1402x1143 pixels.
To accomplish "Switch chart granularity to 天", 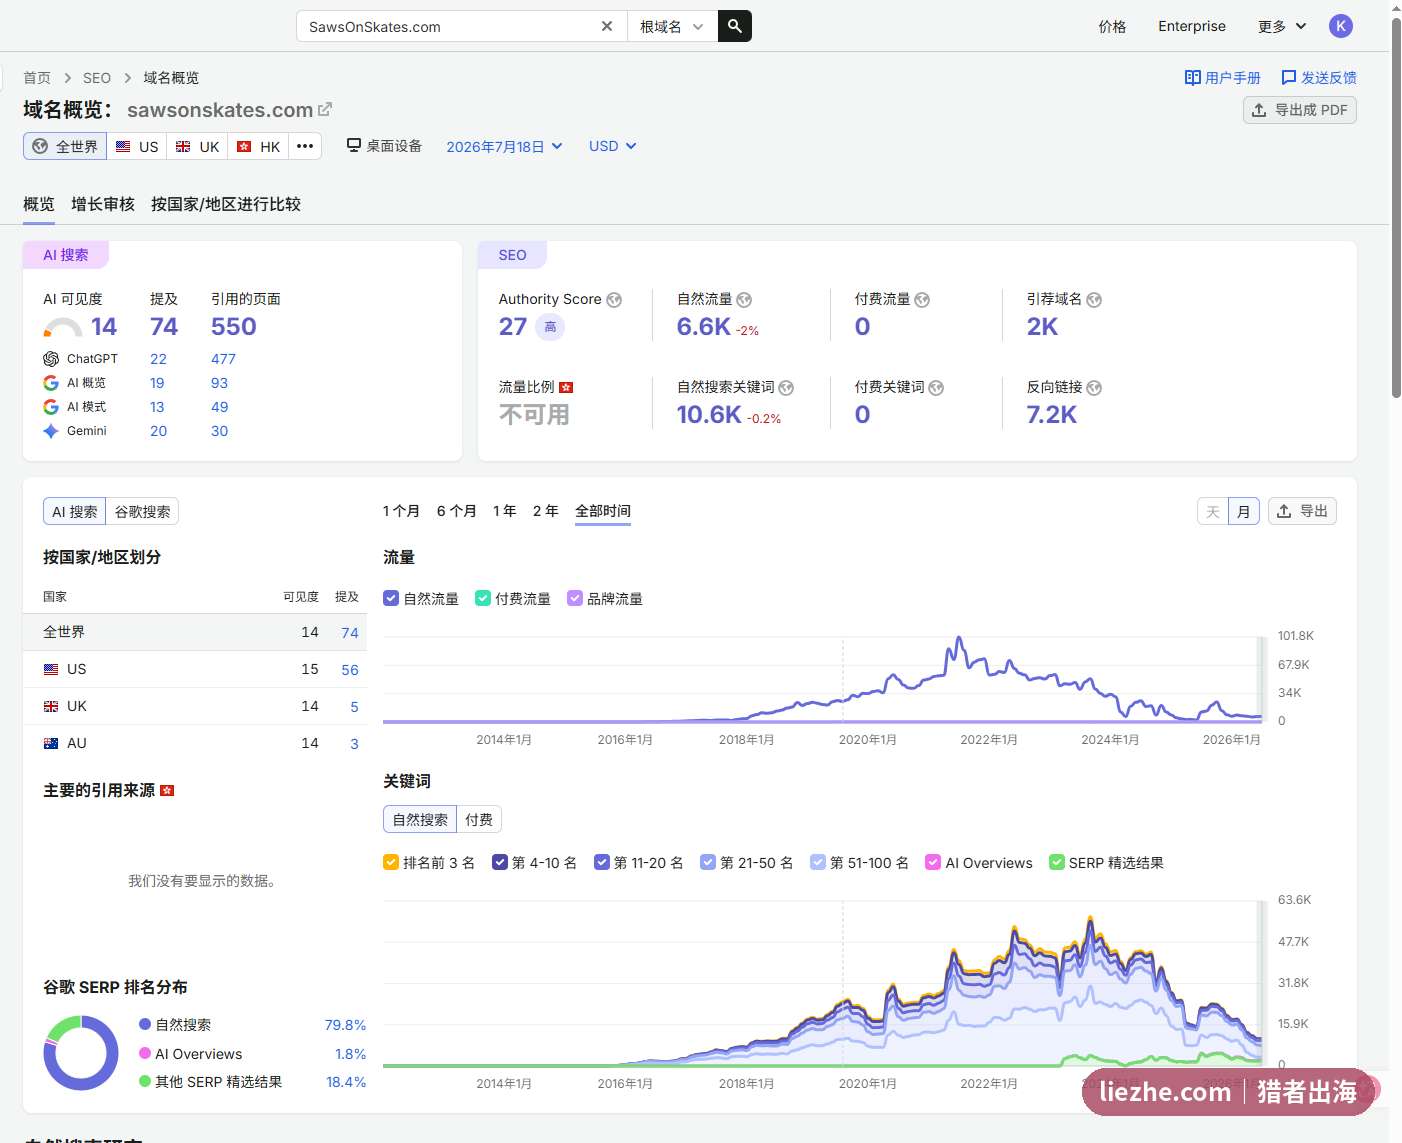I will click(1213, 511).
